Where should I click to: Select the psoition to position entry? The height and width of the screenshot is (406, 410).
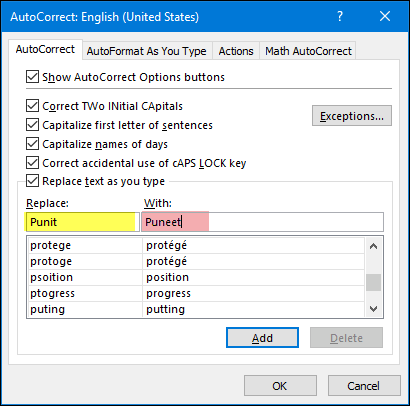coord(197,277)
